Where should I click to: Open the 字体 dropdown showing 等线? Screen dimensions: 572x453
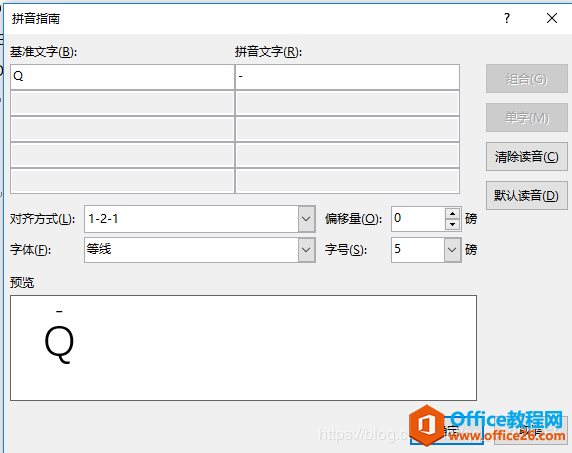pyautogui.click(x=306, y=250)
